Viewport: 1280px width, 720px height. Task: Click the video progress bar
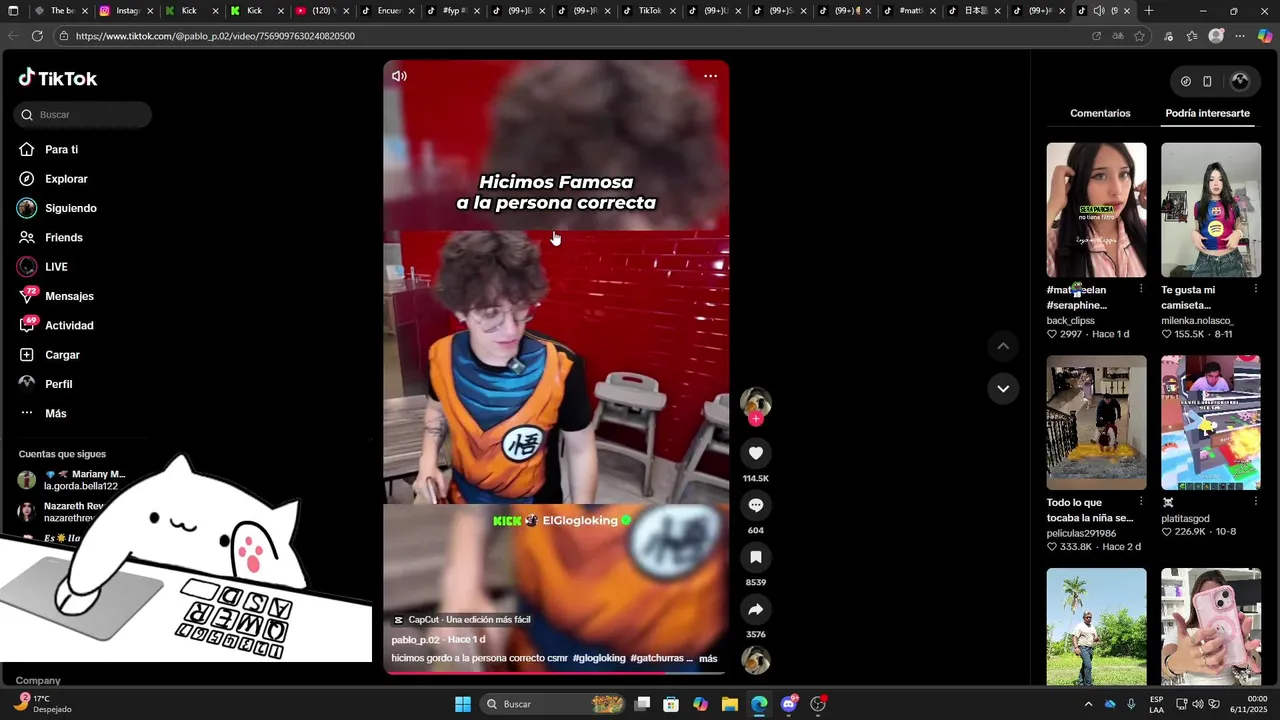tap(556, 673)
